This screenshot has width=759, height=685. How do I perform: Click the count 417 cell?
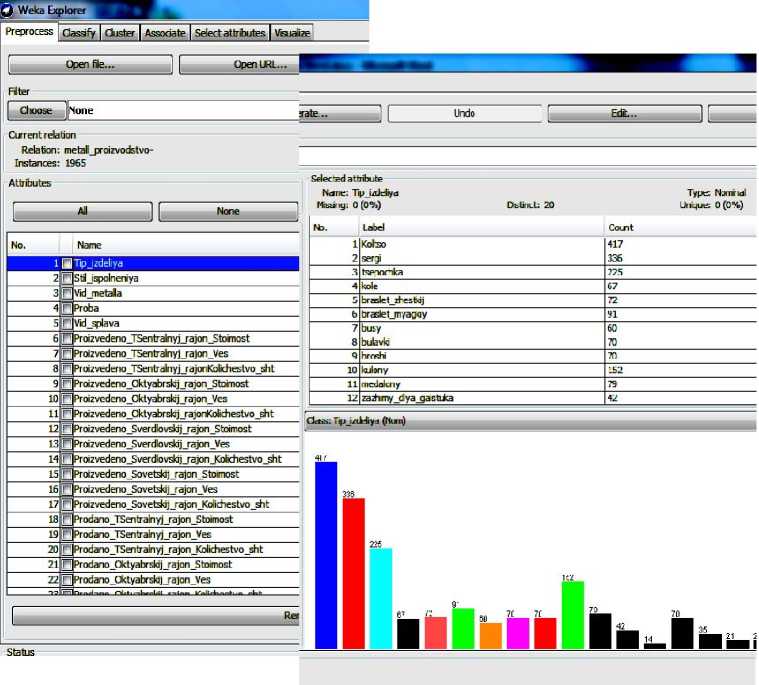point(680,244)
